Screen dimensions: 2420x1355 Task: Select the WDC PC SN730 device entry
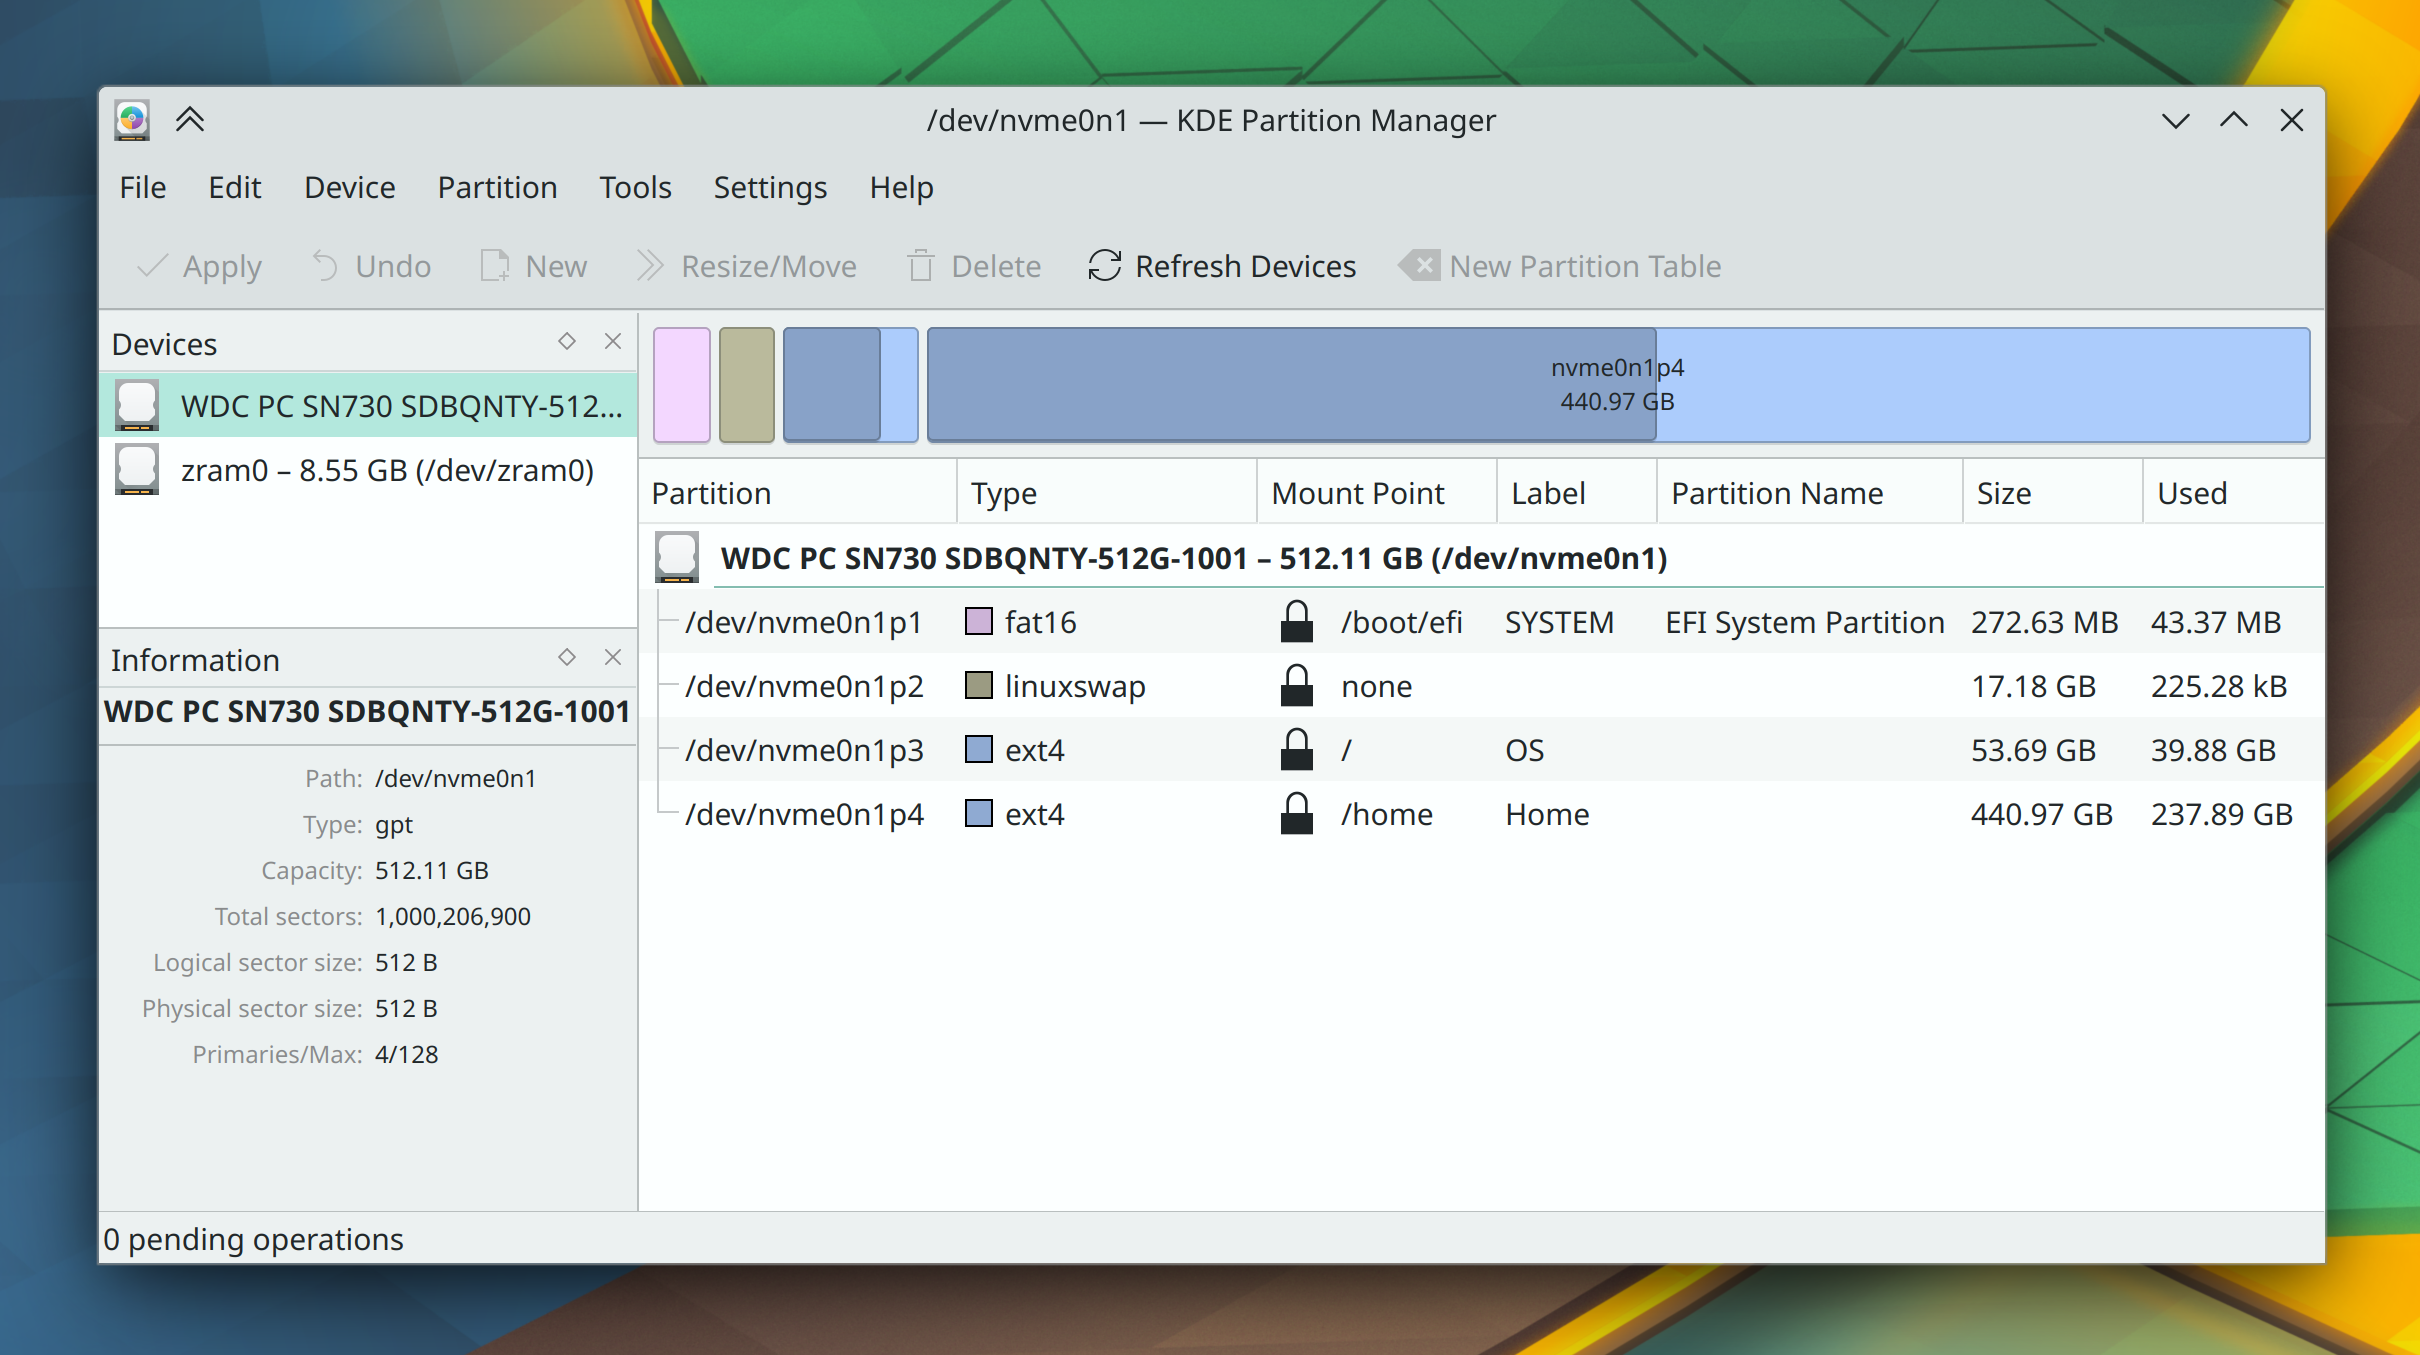(400, 406)
